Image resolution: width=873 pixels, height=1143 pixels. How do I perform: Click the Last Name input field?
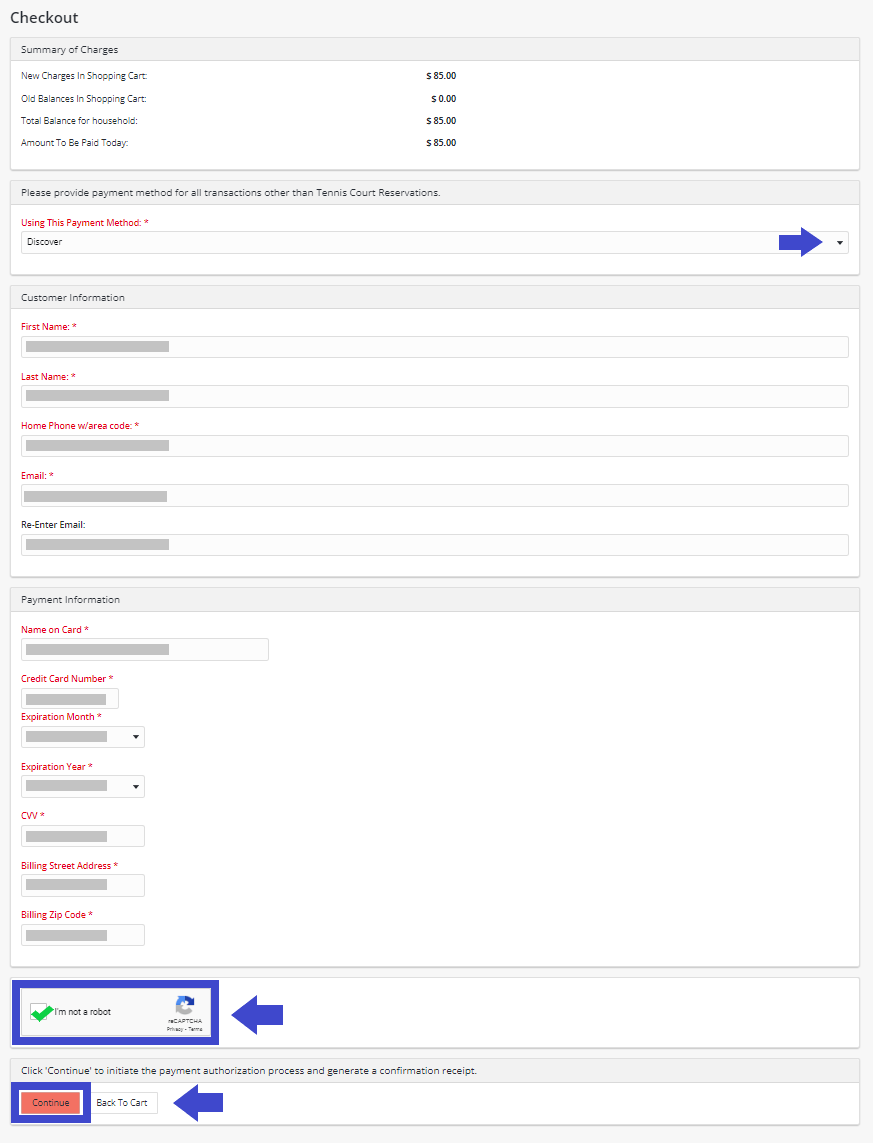click(x=434, y=397)
